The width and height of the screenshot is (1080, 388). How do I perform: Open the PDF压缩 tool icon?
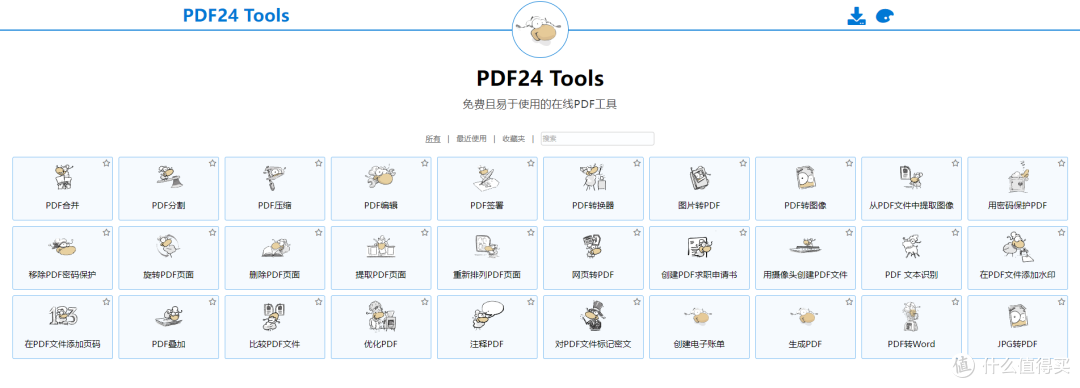click(275, 178)
